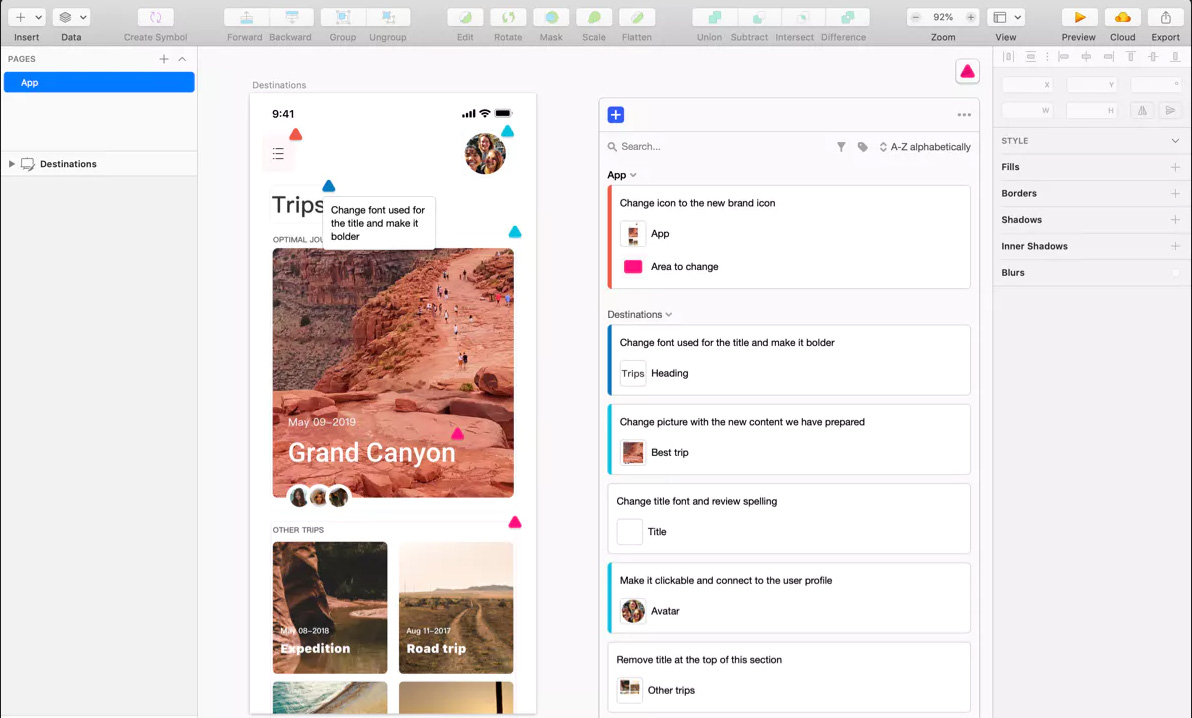Open the Data toolbar dropdown
The image size is (1192, 718).
coord(71,17)
